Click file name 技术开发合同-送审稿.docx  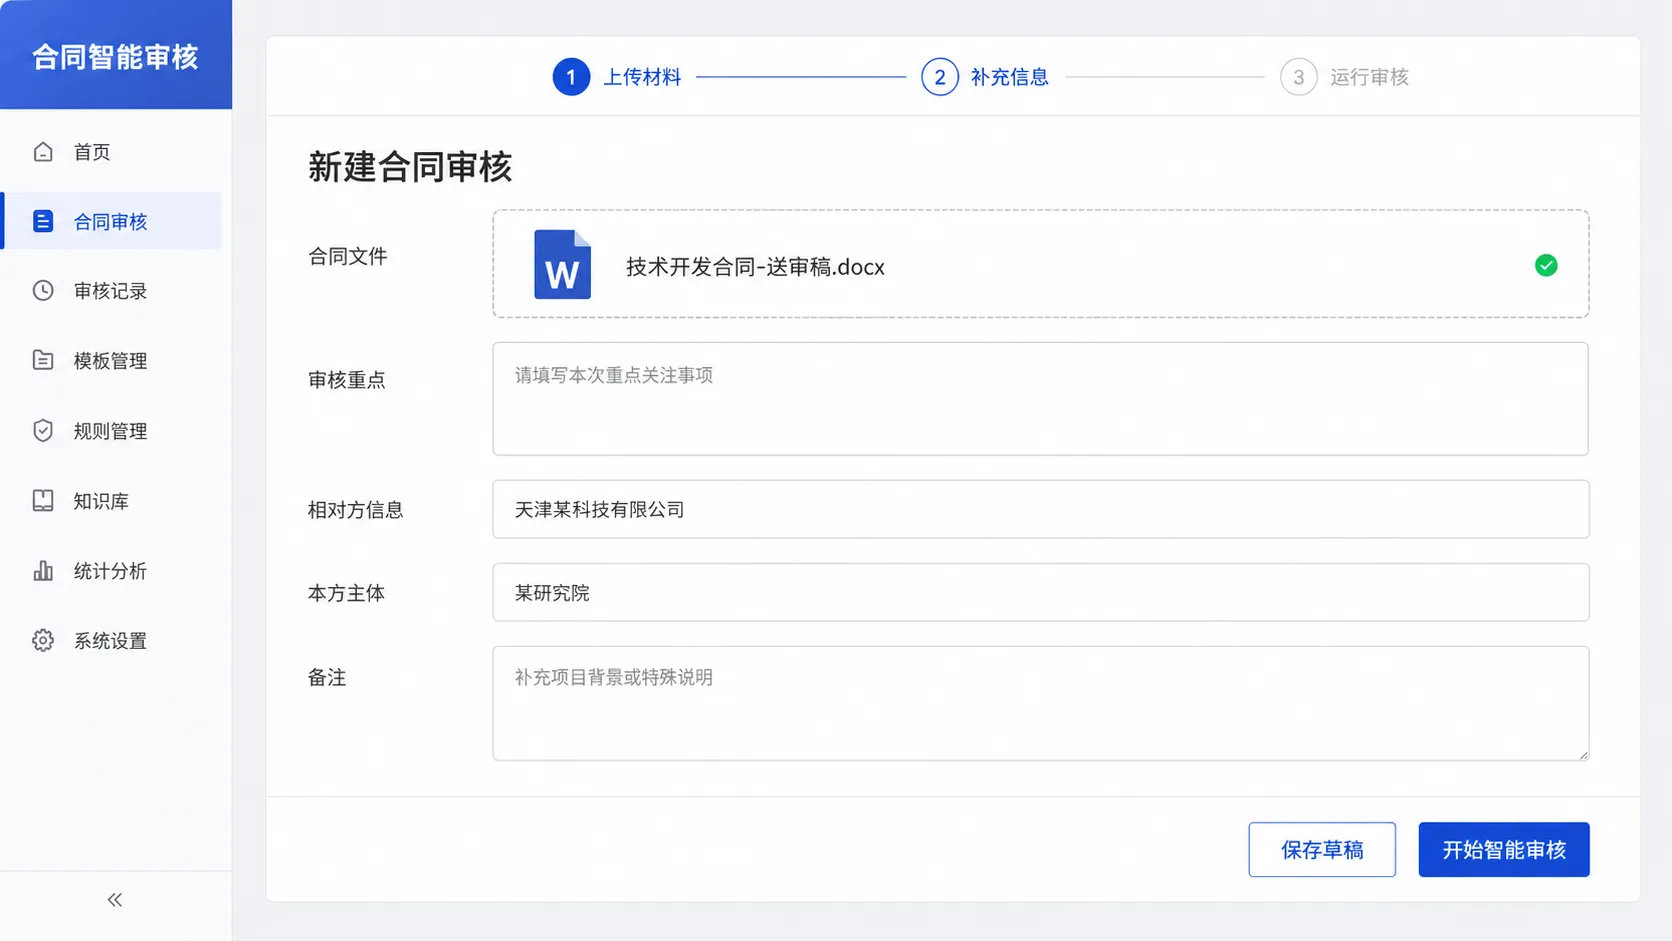pyautogui.click(x=755, y=267)
